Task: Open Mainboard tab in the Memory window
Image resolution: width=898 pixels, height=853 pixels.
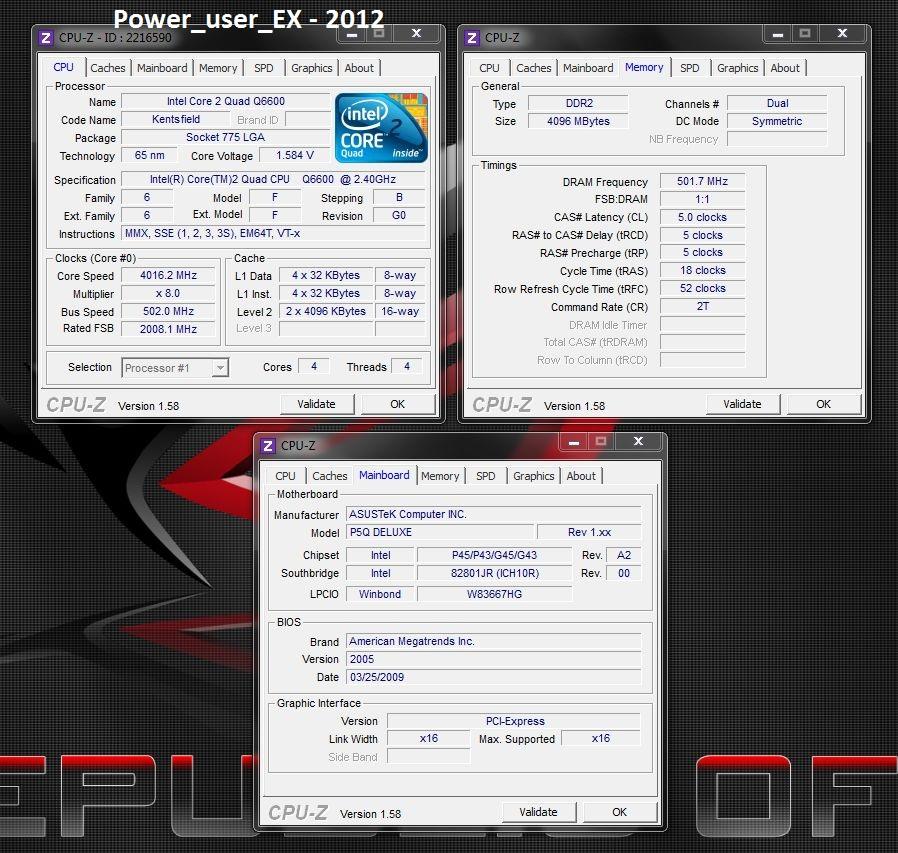Action: pos(588,68)
